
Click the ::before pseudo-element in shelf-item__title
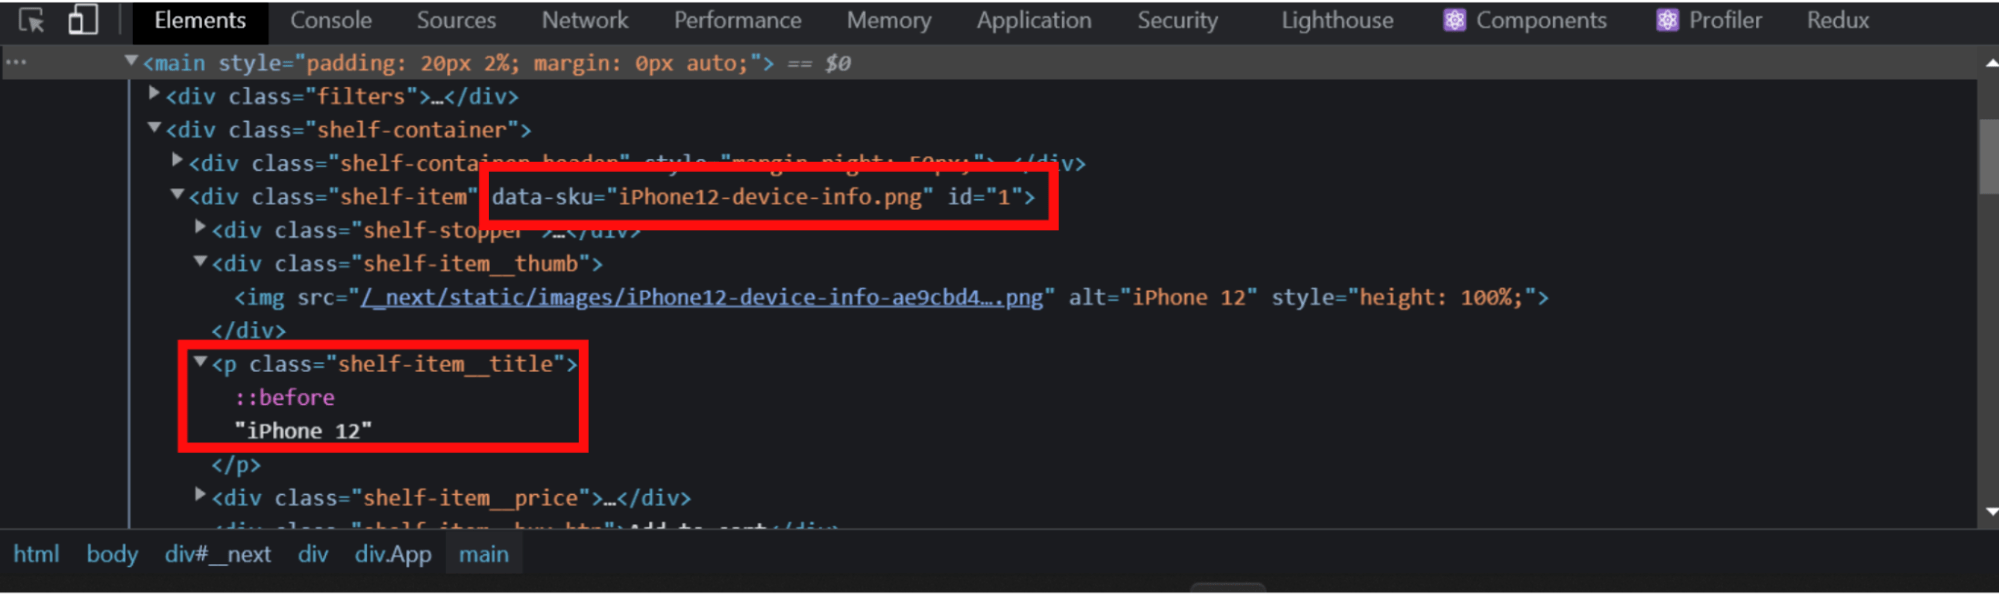(x=283, y=396)
